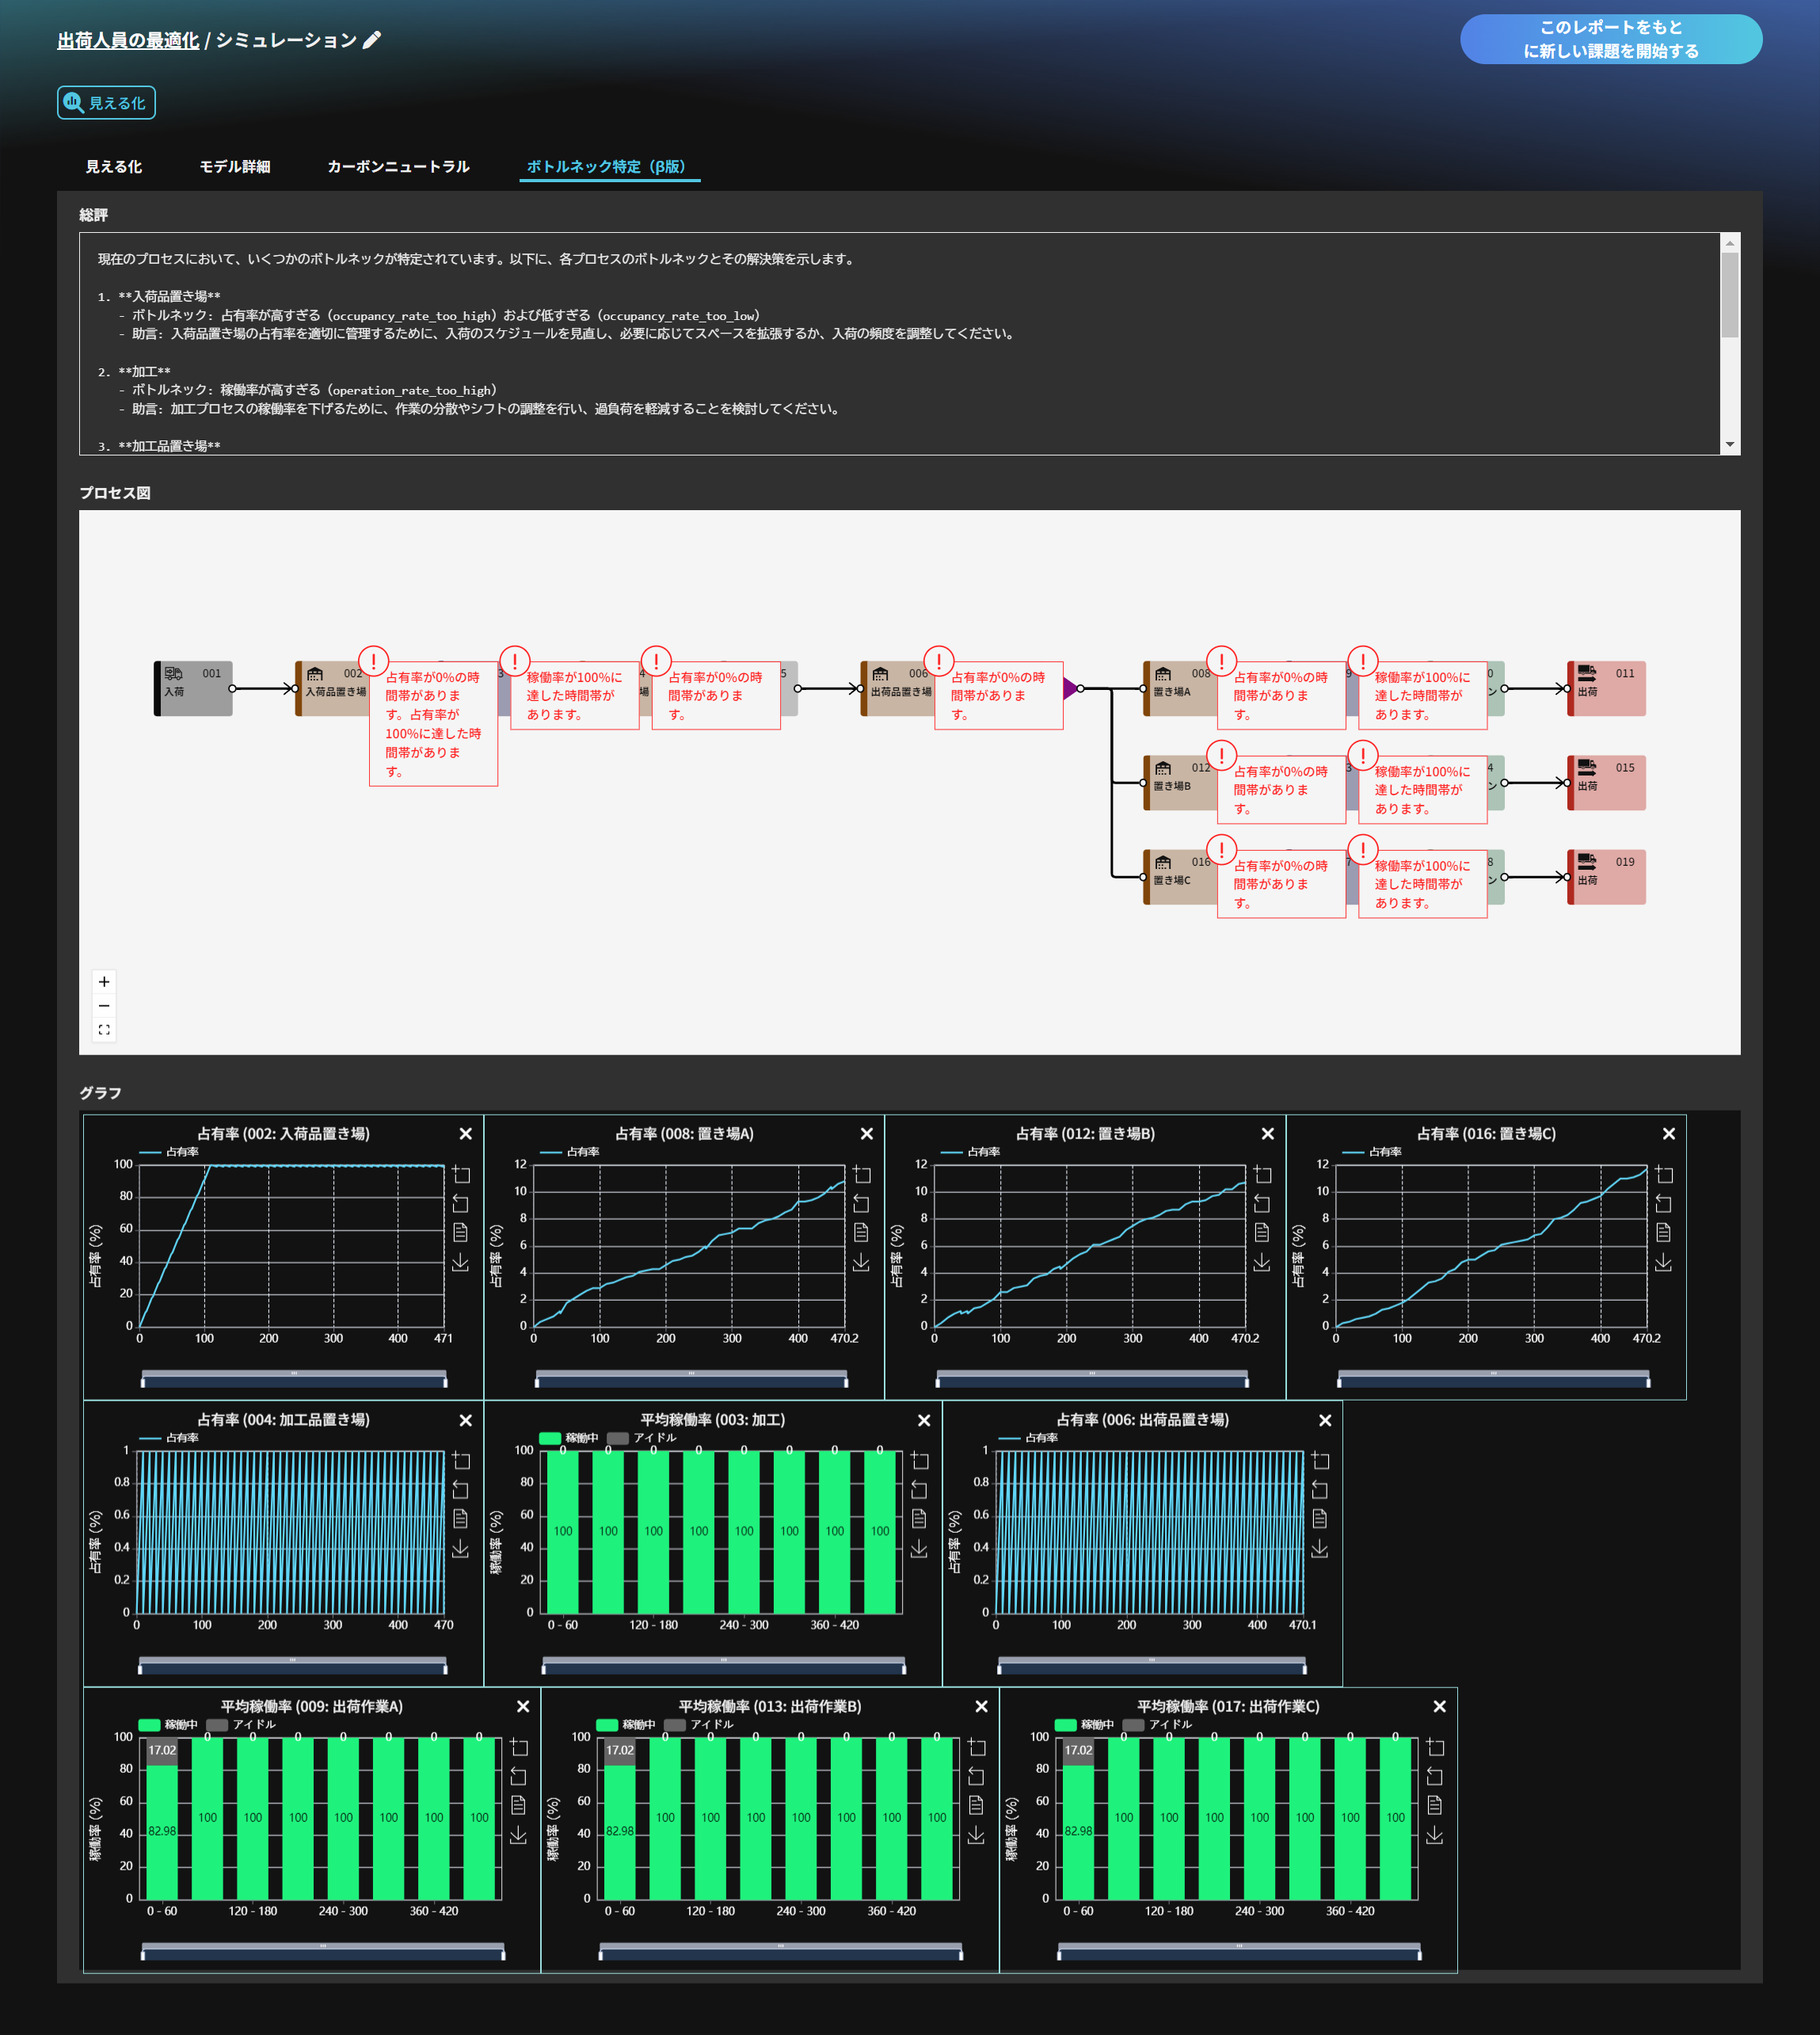Click zoom reset icon on 置き場A chart
This screenshot has width=1820, height=2035.
tap(861, 1203)
